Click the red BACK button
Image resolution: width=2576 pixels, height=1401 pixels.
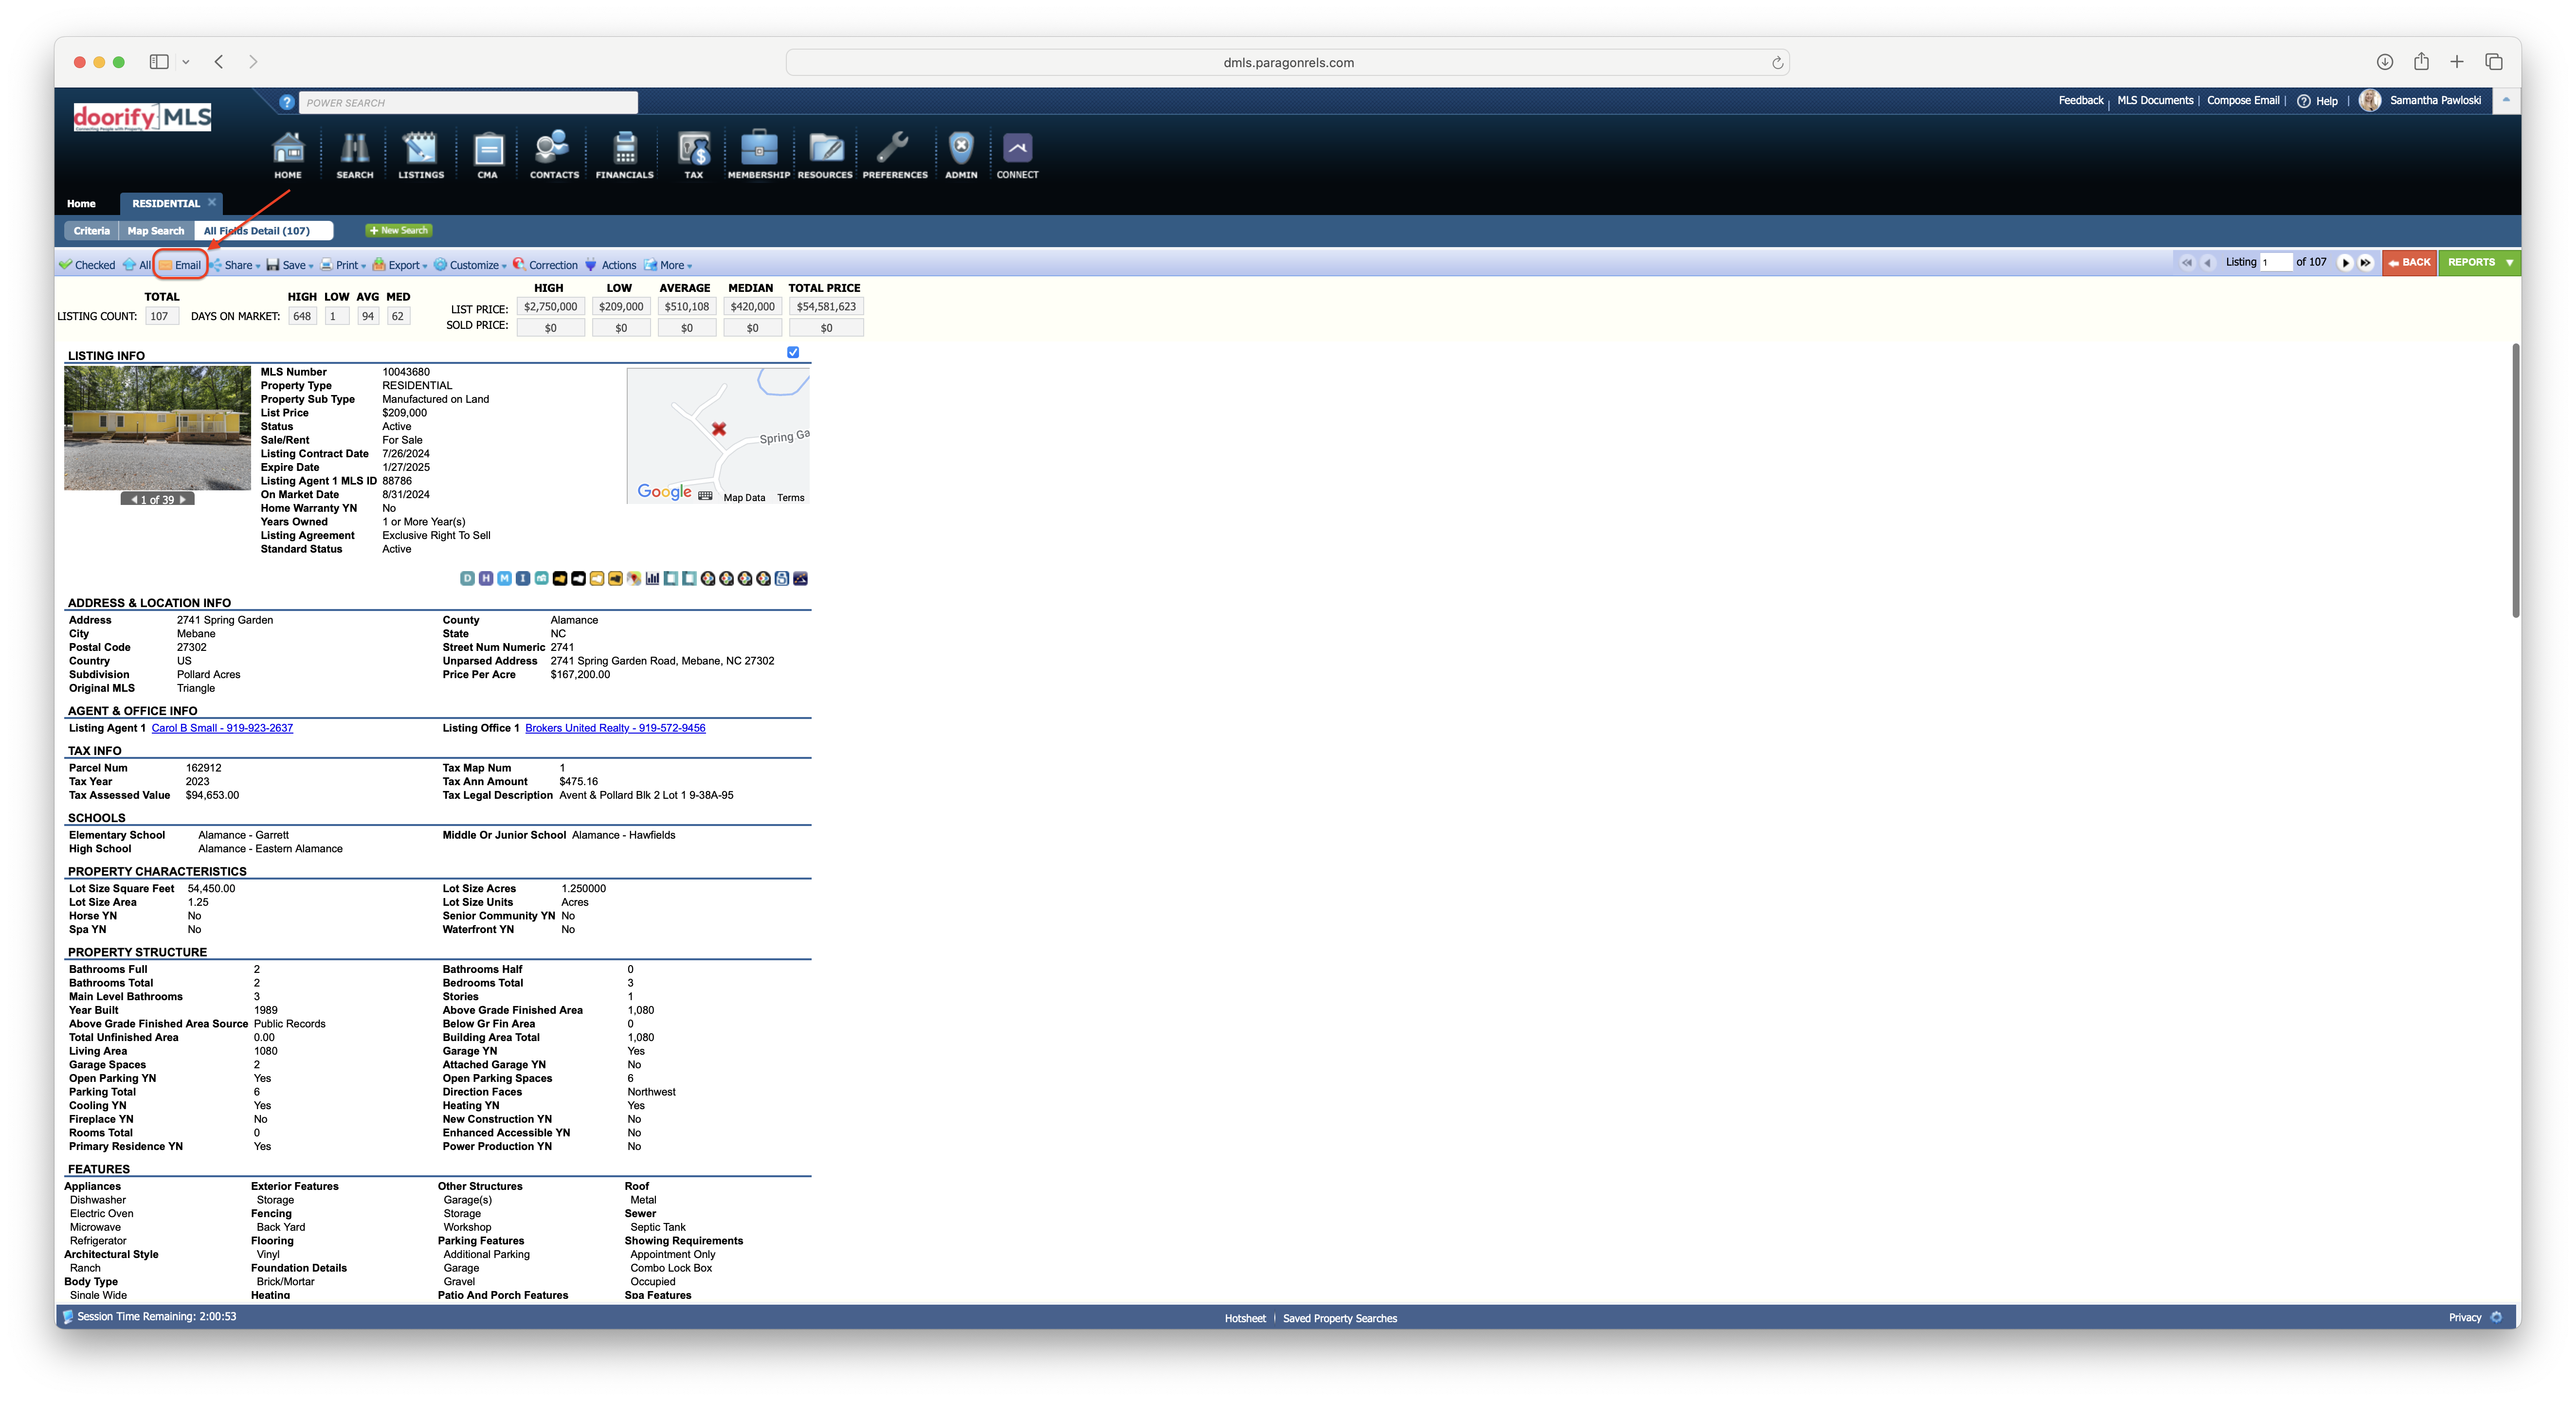[x=2410, y=262]
